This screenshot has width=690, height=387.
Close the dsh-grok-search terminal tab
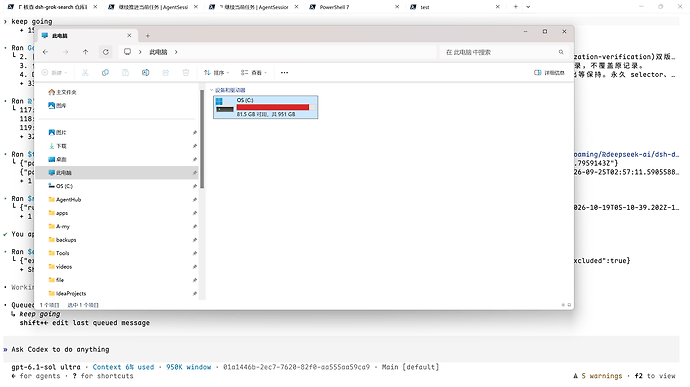pos(95,7)
